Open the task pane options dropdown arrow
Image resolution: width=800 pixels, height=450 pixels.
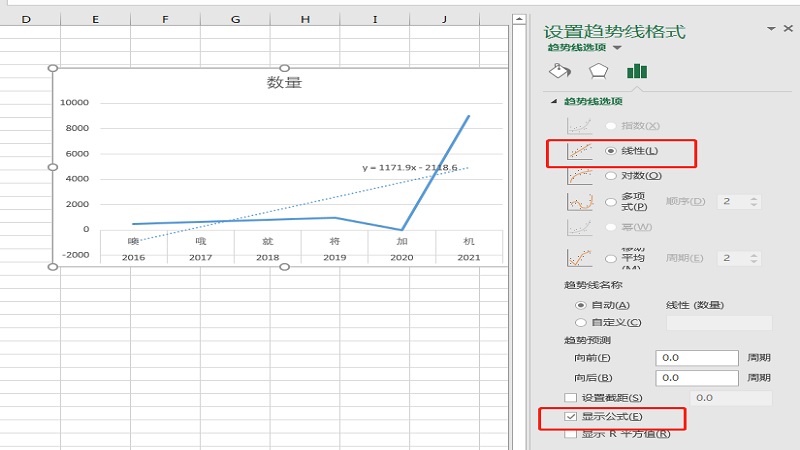(771, 30)
